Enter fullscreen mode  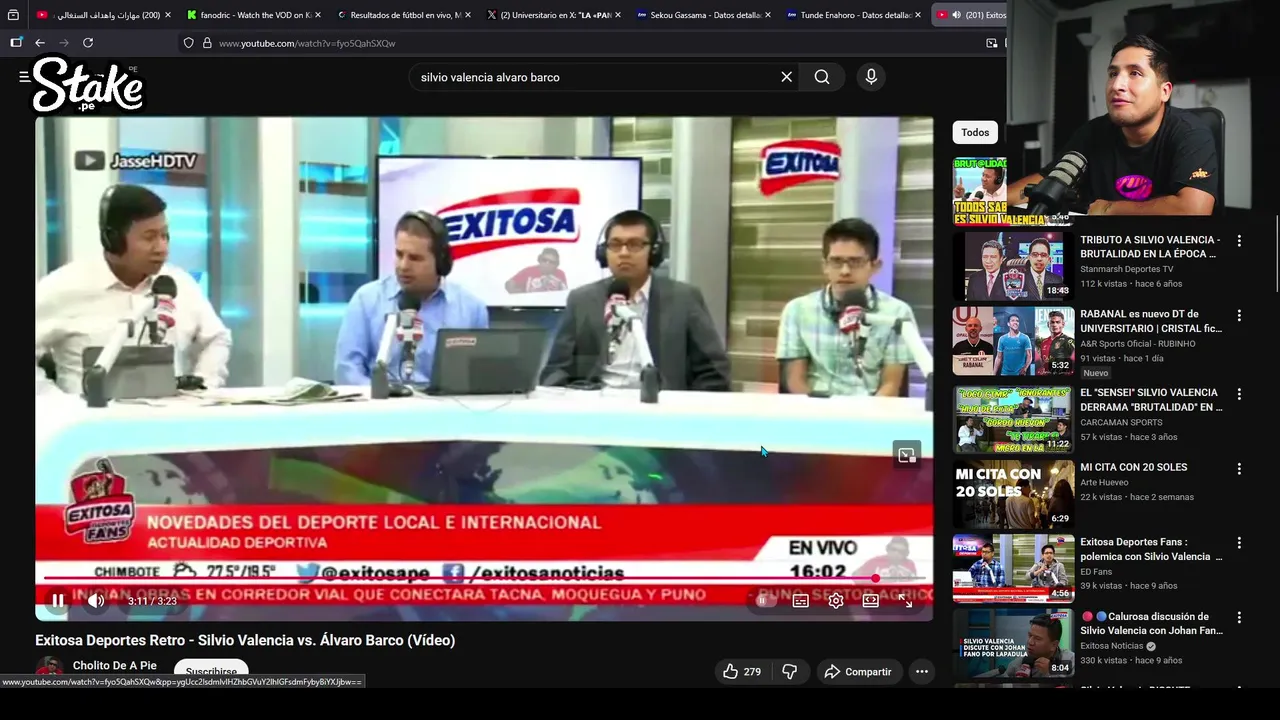[x=905, y=601]
